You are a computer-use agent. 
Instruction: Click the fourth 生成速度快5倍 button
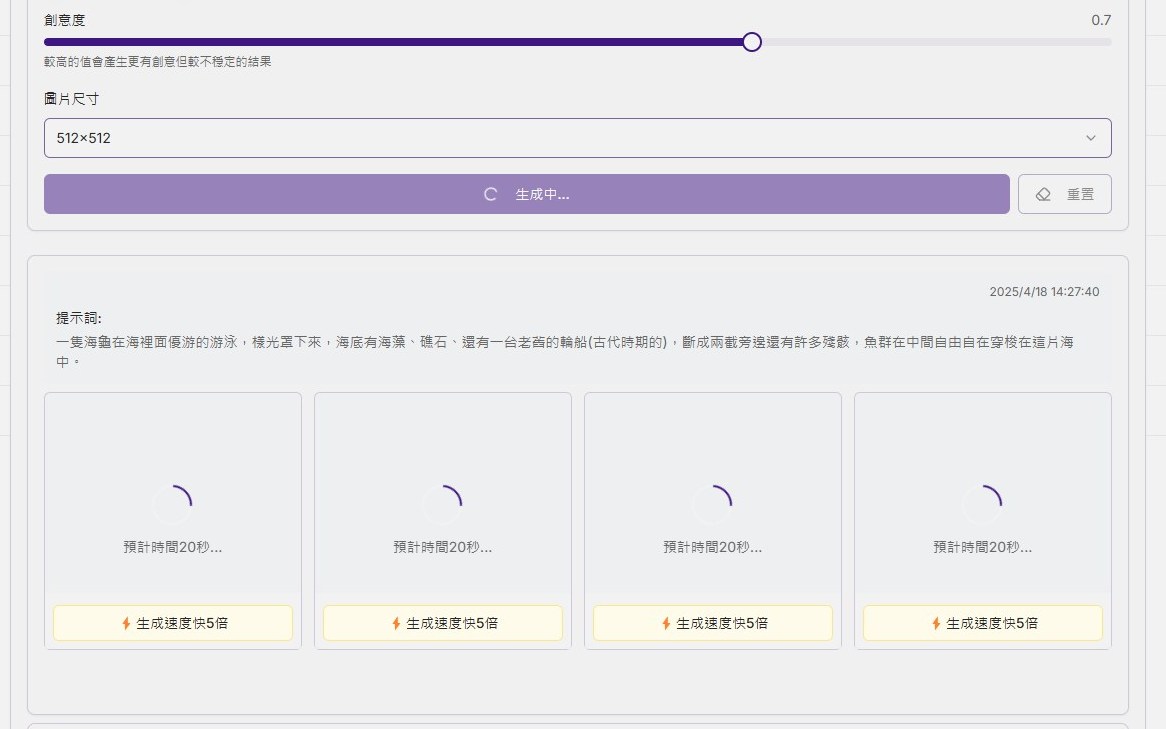tap(982, 623)
